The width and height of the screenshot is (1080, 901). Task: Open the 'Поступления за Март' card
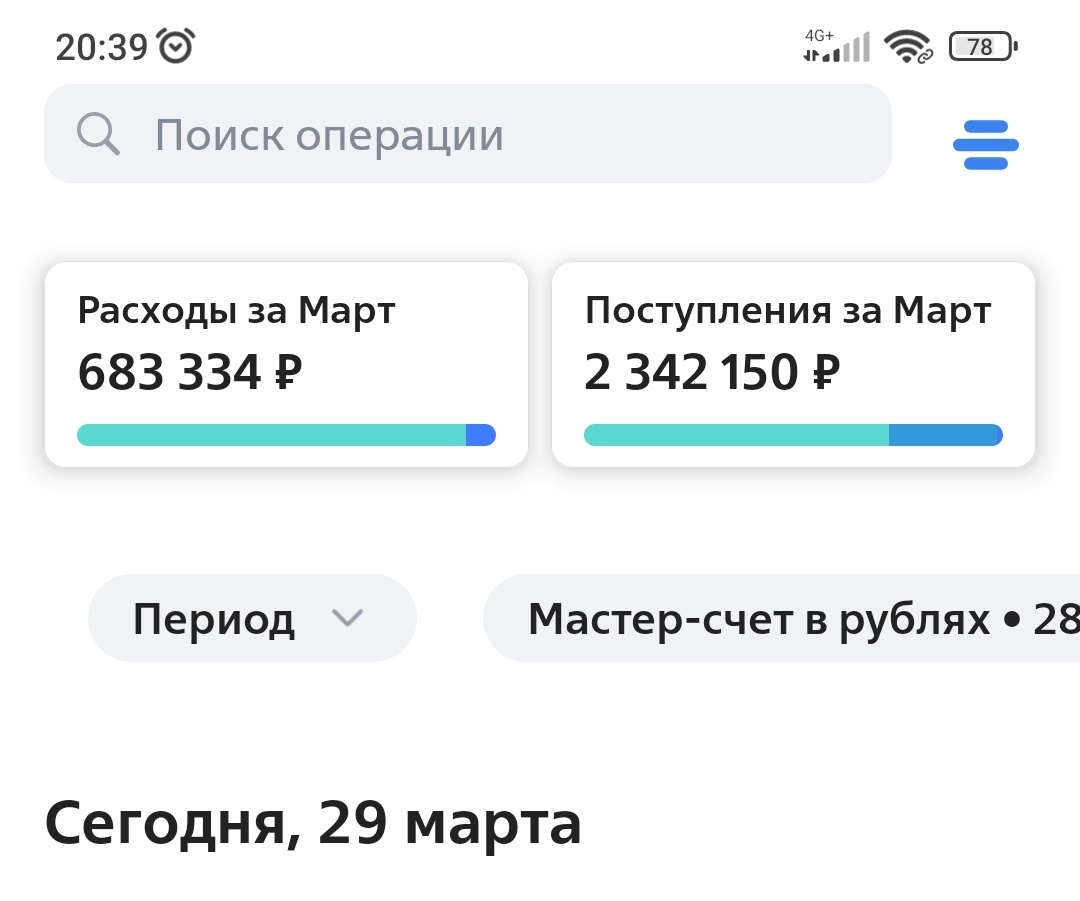pyautogui.click(x=793, y=312)
